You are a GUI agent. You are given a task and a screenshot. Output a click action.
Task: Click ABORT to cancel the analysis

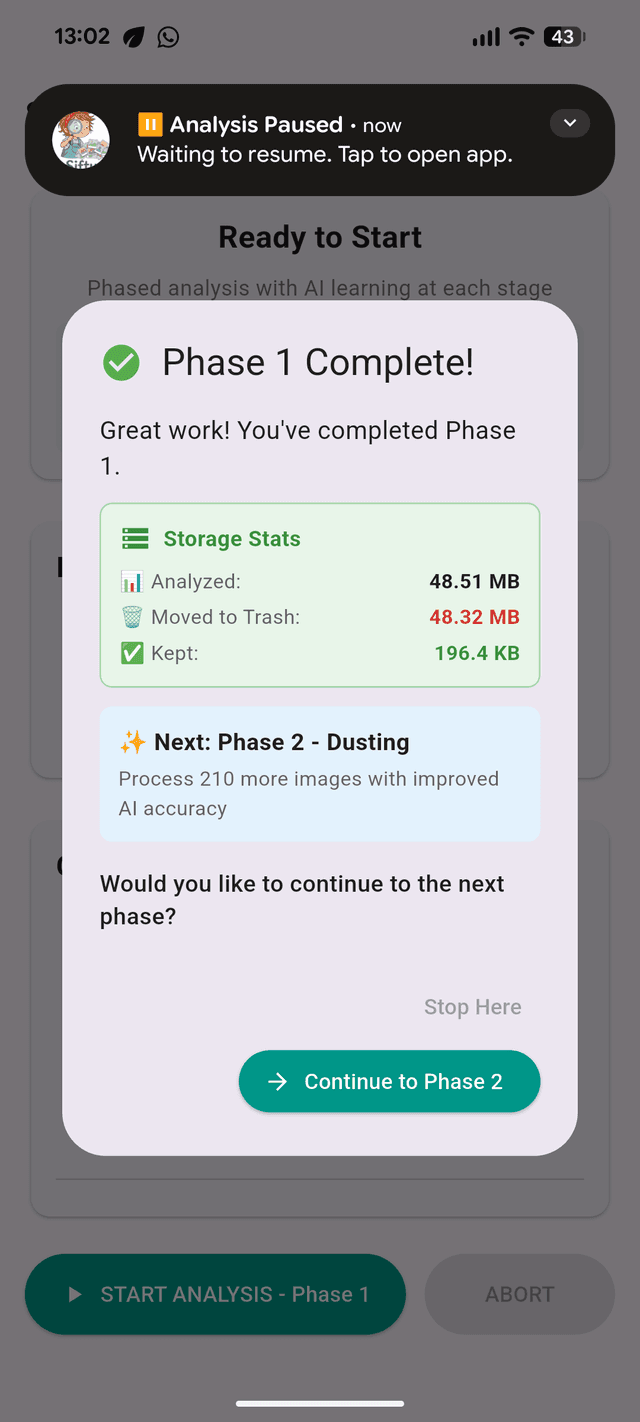click(x=519, y=1294)
